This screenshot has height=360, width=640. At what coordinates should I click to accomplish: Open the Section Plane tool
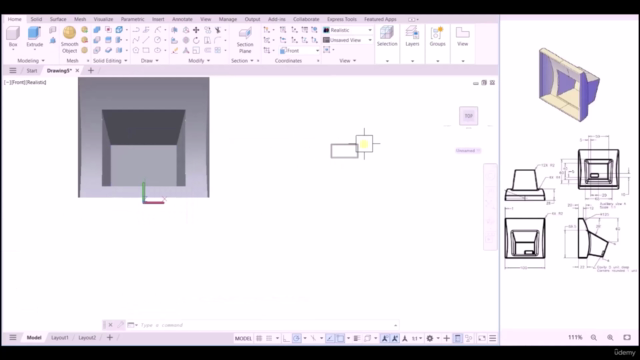click(245, 40)
